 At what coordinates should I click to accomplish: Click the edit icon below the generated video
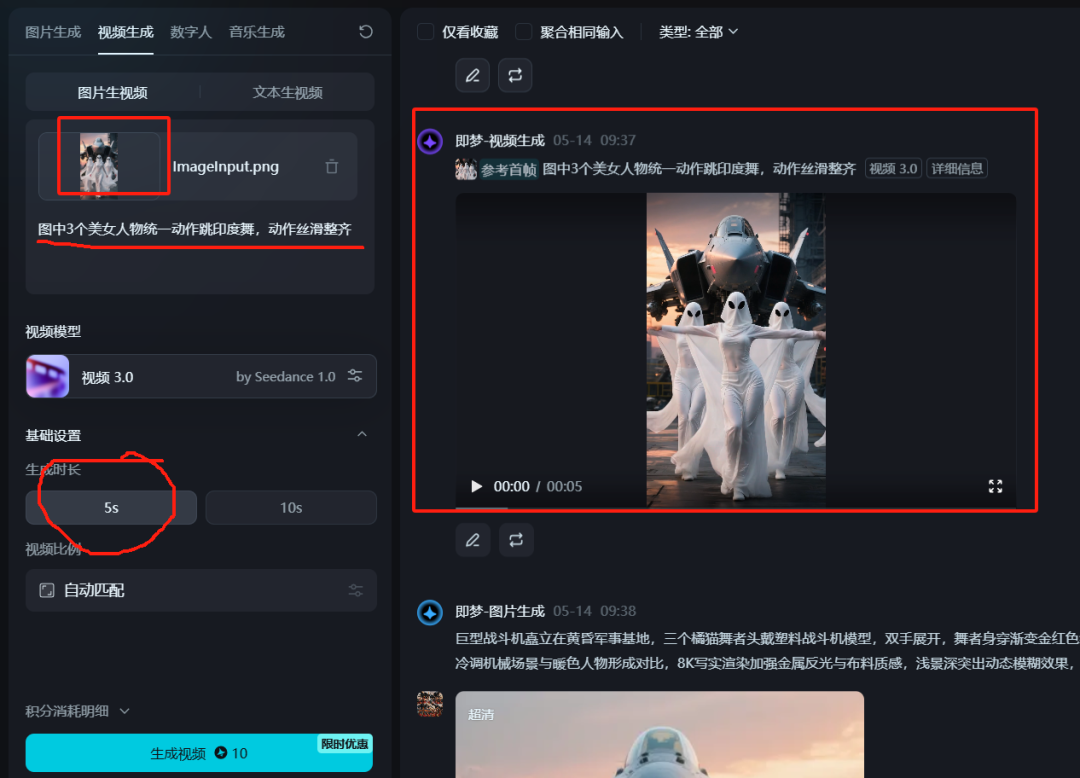pos(472,540)
